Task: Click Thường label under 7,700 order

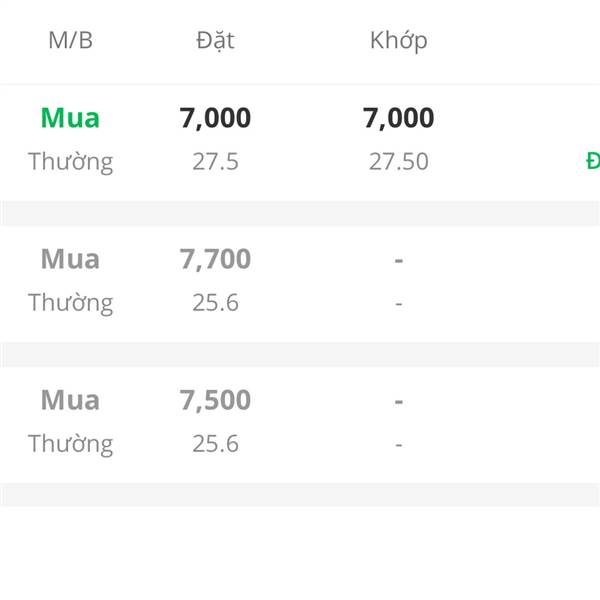Action: 70,303
